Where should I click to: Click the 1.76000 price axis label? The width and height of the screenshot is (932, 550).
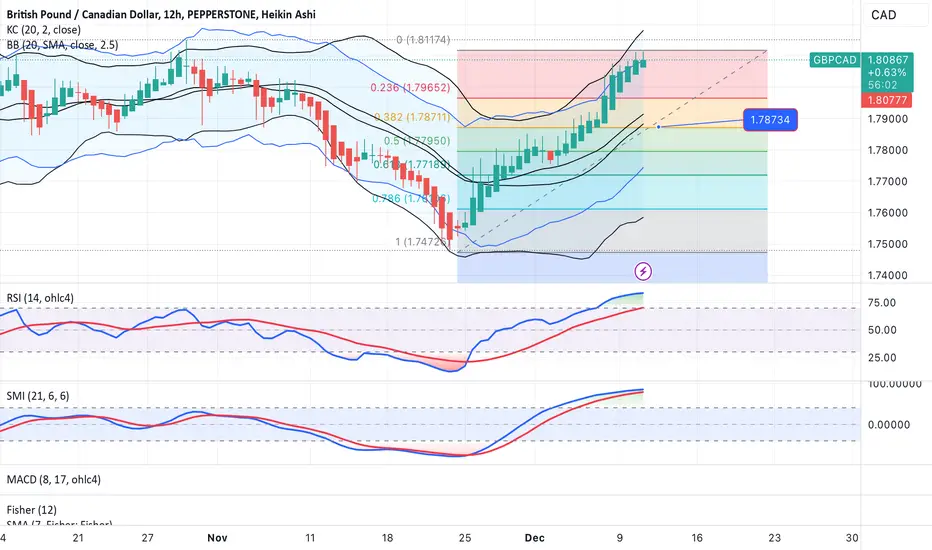887,213
